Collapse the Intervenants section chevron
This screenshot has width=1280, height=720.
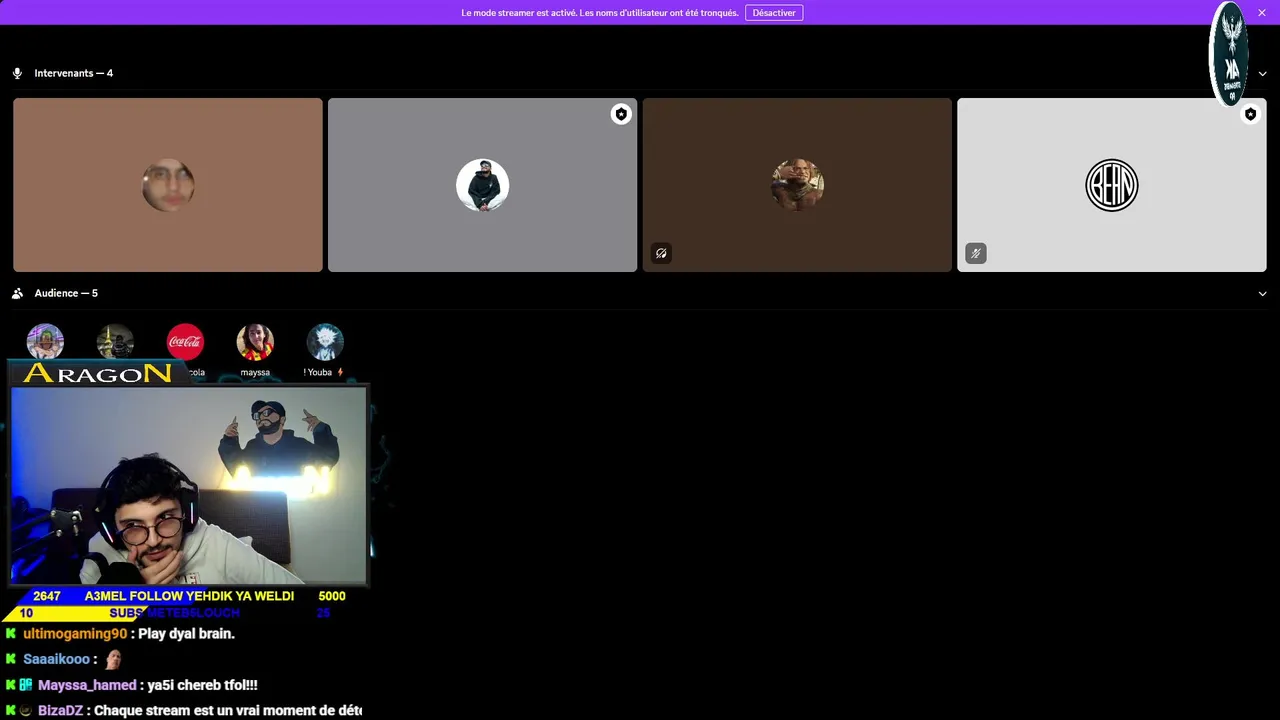[1263, 74]
